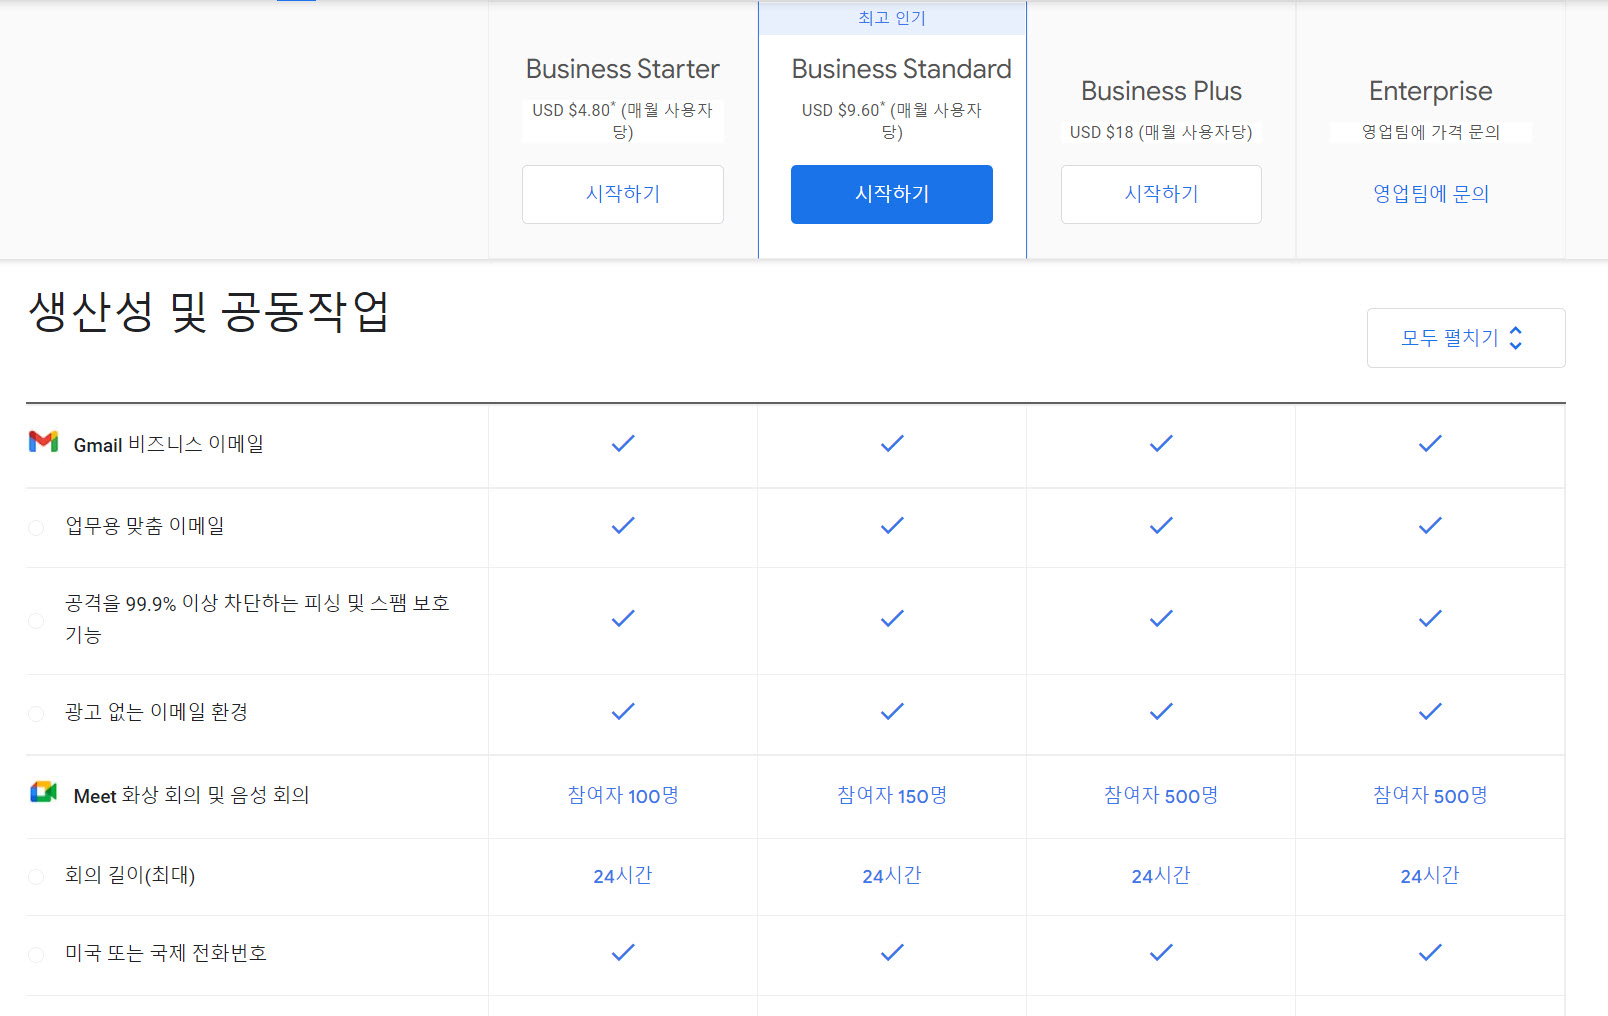This screenshot has width=1608, height=1016.
Task: Start Business Plus plan via 시작하기
Action: 1161,194
